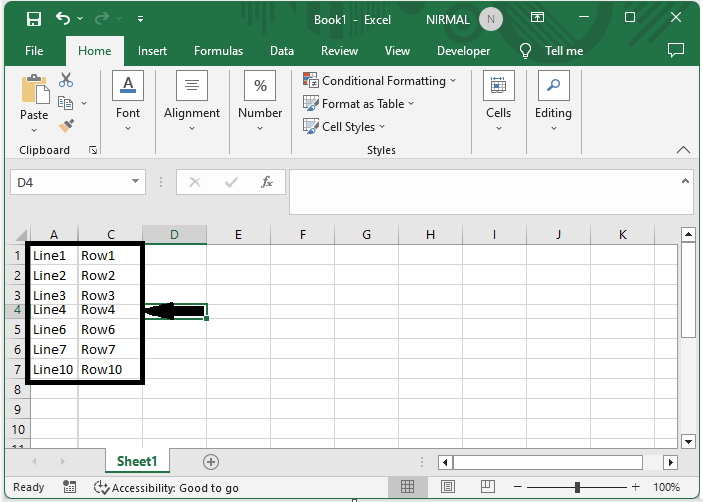Select row 8 header
This screenshot has width=703, height=502.
tap(17, 389)
